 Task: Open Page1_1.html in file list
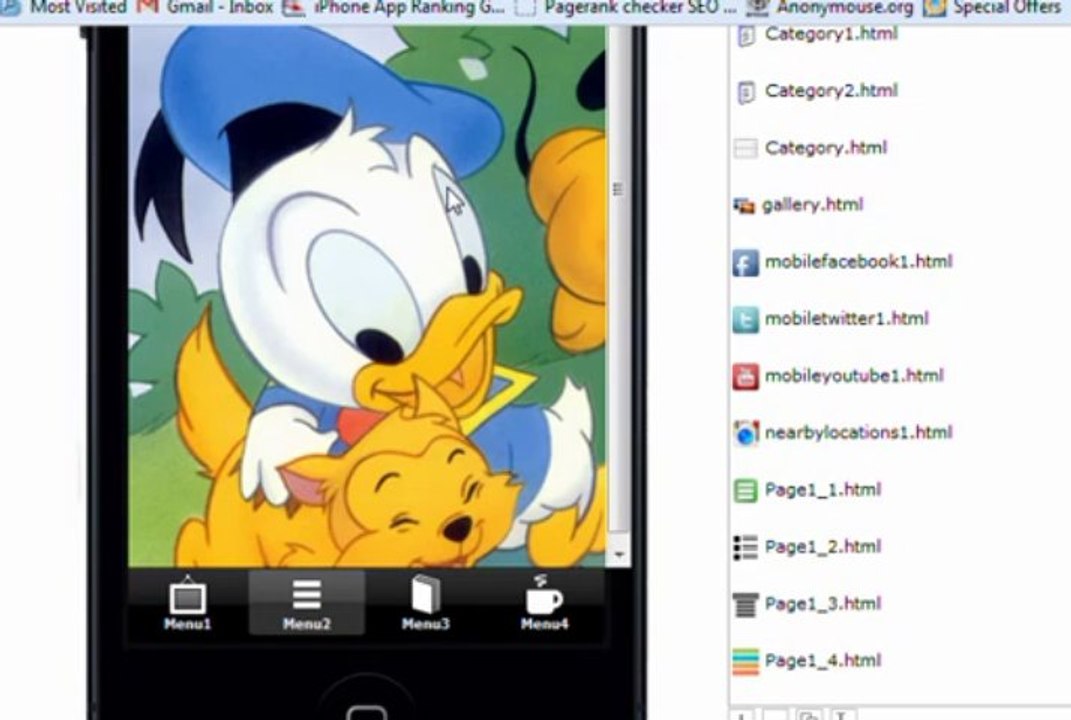point(823,490)
